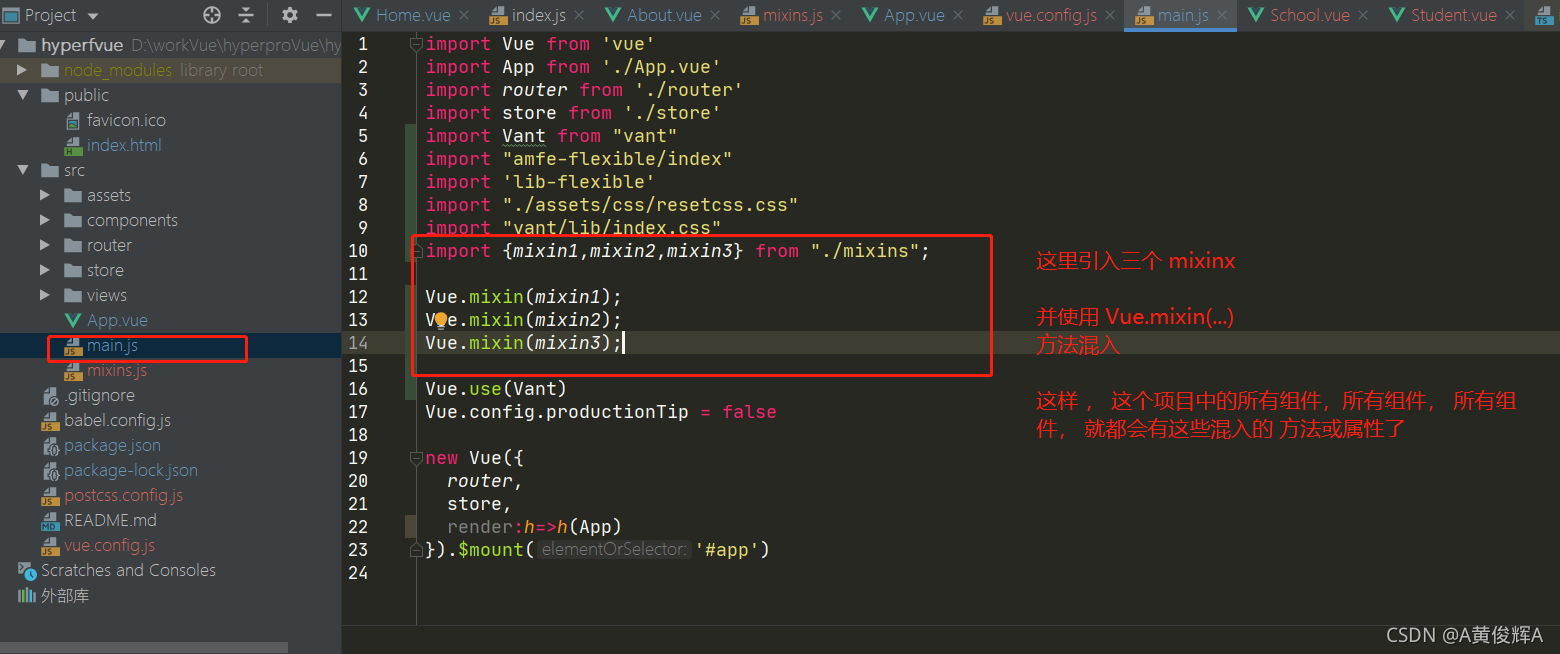Close the About.vue tab
This screenshot has width=1560, height=654.
[716, 15]
